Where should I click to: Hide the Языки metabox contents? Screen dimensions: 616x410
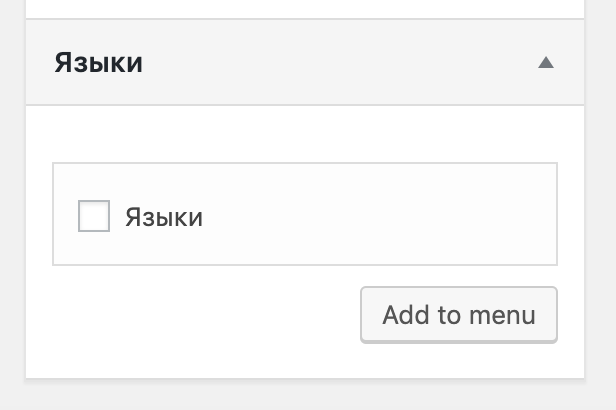coord(545,63)
